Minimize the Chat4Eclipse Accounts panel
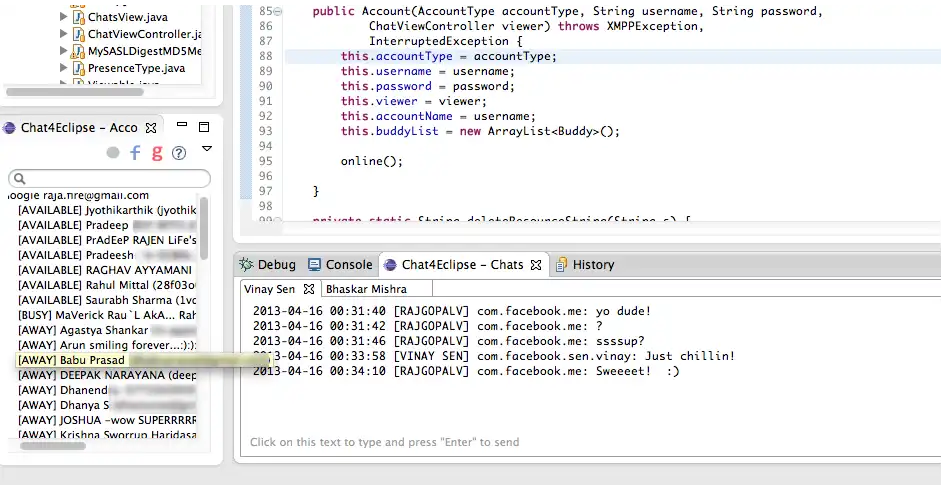 point(182,125)
